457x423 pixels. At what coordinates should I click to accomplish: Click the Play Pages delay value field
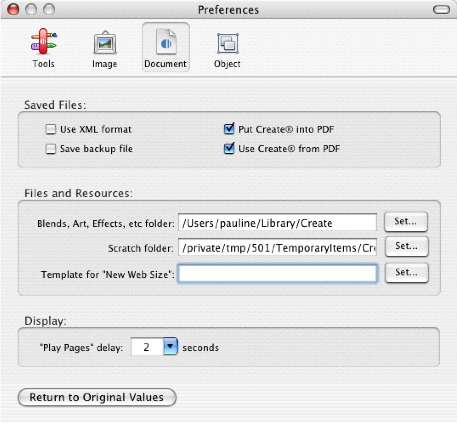click(147, 347)
